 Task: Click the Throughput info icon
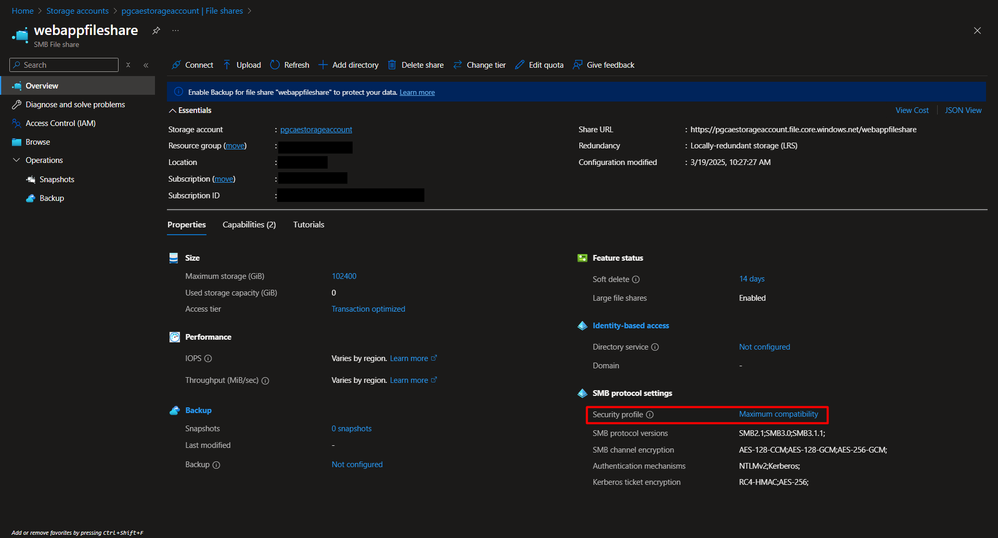tap(265, 381)
